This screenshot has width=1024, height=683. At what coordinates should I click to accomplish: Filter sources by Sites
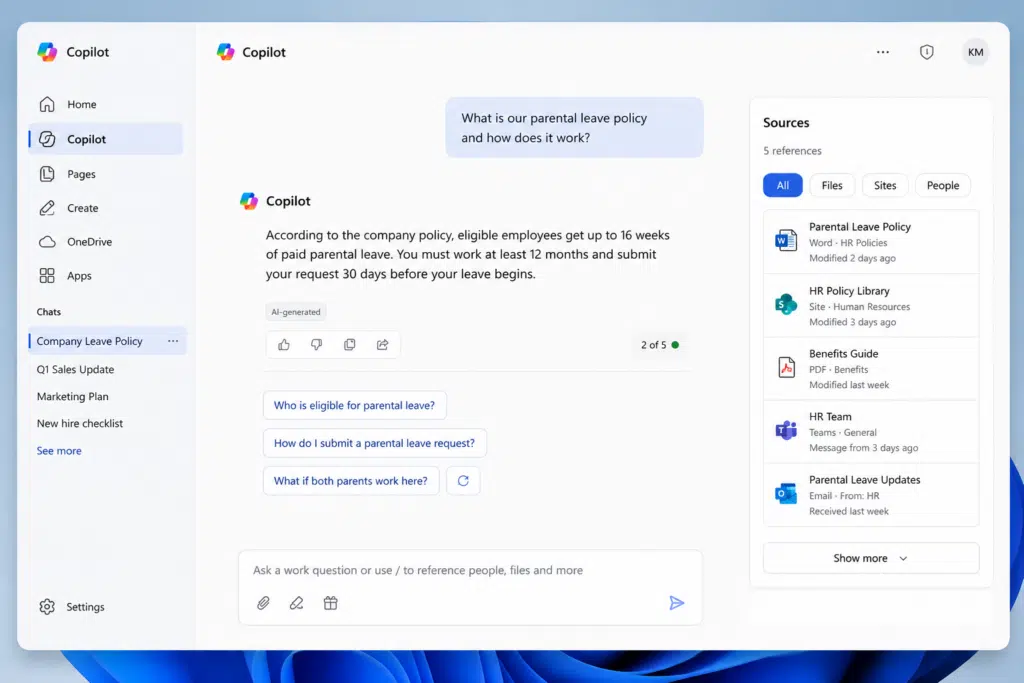[x=885, y=185]
